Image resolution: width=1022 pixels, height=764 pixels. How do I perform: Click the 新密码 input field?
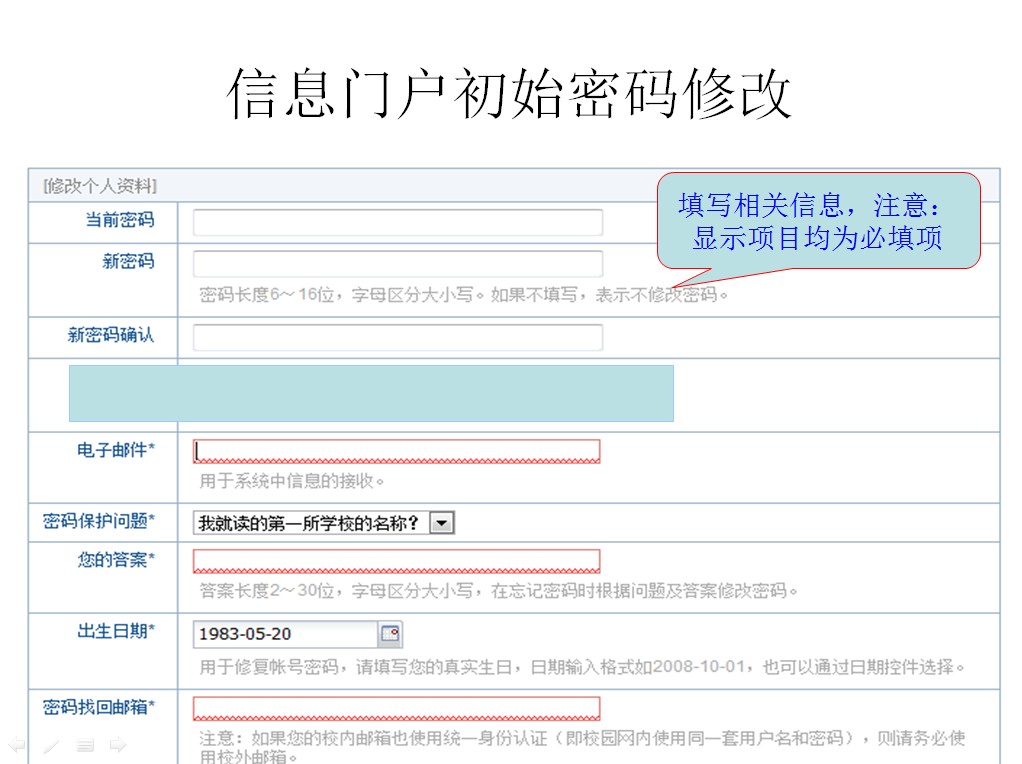coord(397,264)
